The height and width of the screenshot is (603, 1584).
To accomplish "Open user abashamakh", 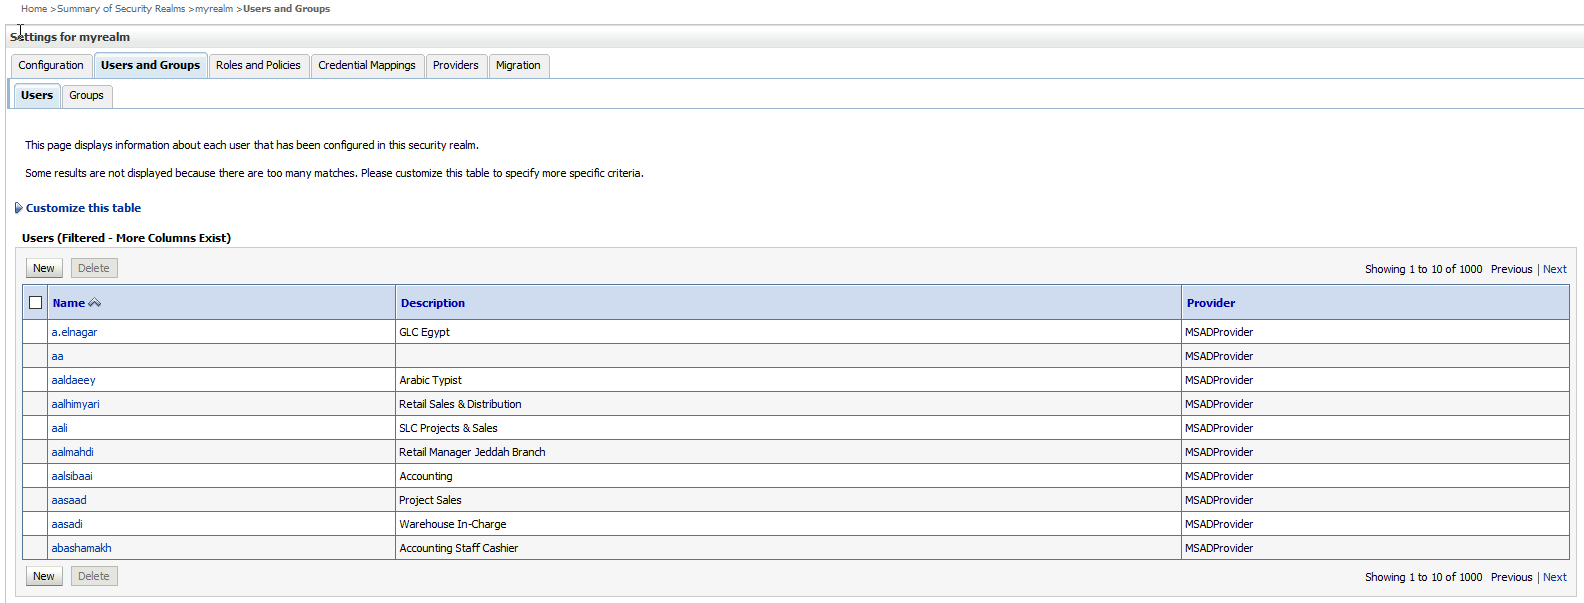I will (x=81, y=548).
